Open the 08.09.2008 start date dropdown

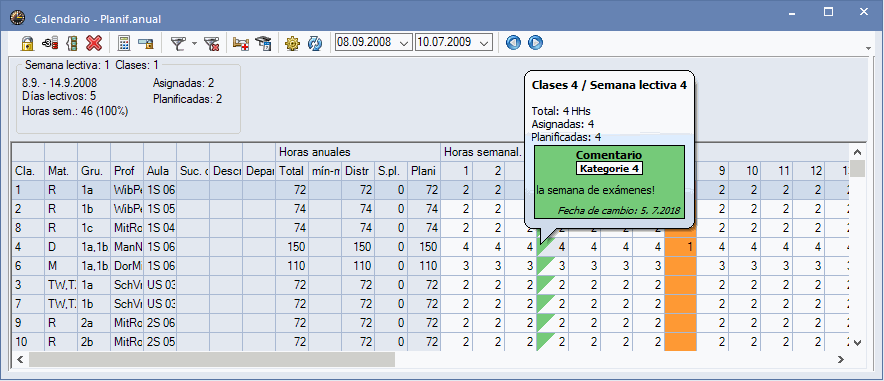(404, 43)
